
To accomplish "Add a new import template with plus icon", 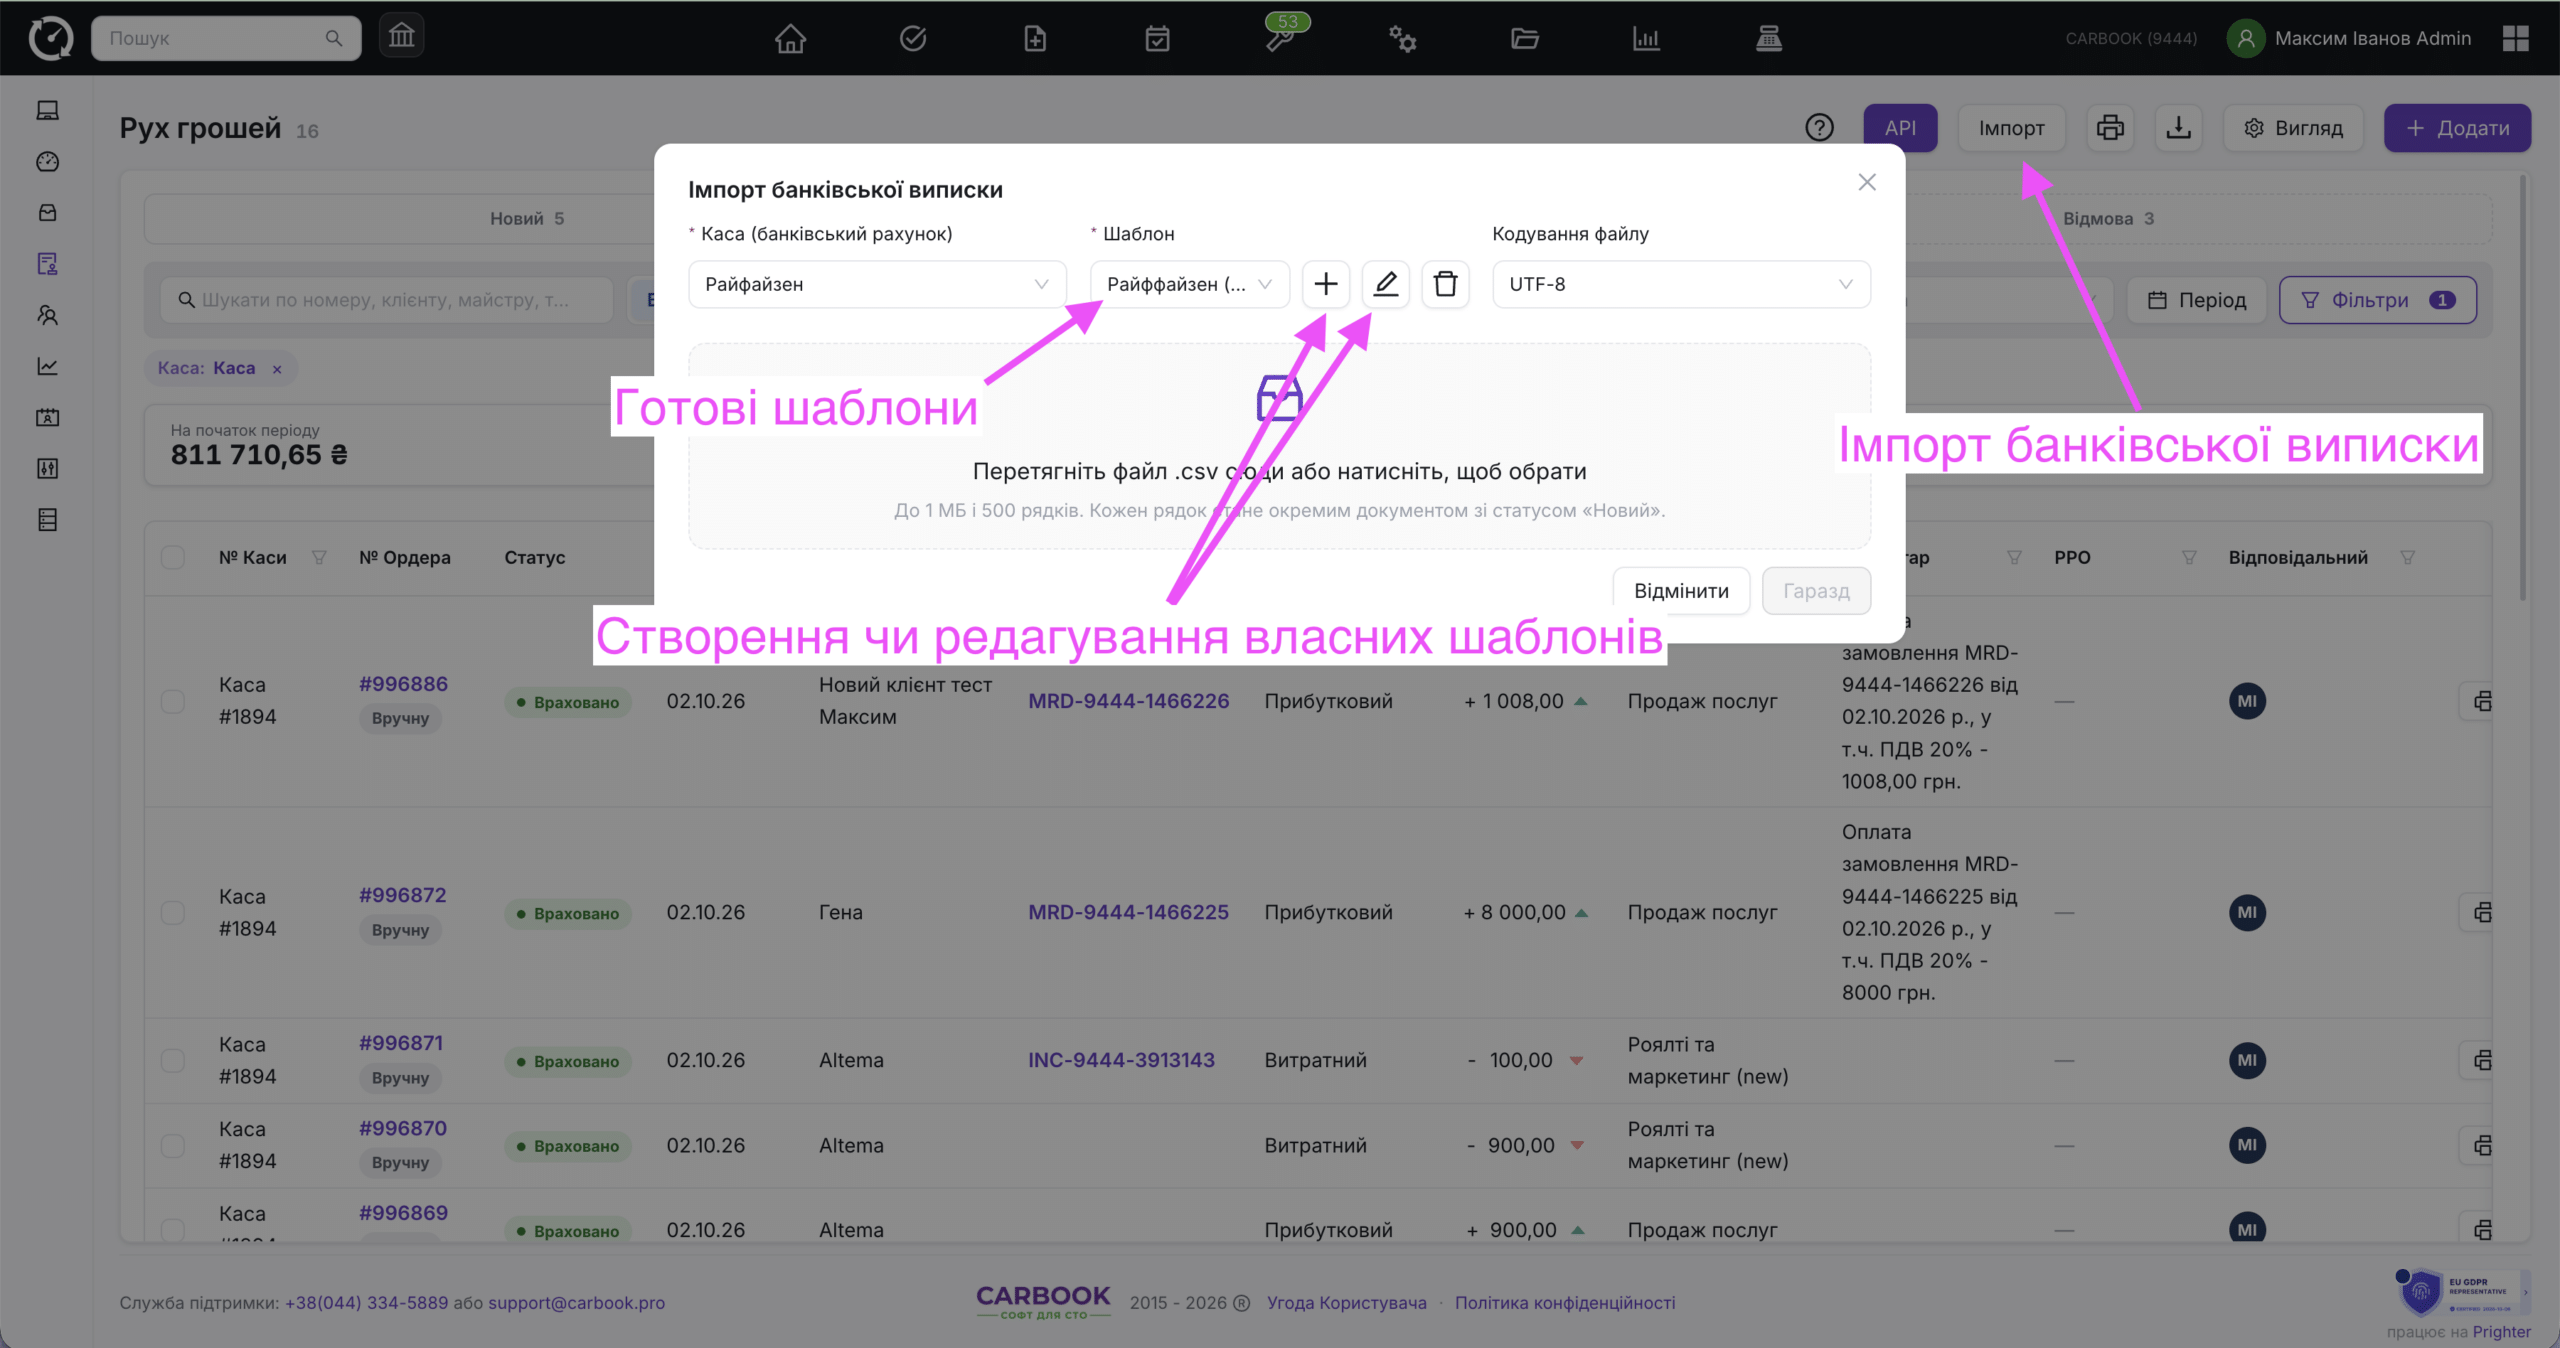I will tap(1325, 284).
